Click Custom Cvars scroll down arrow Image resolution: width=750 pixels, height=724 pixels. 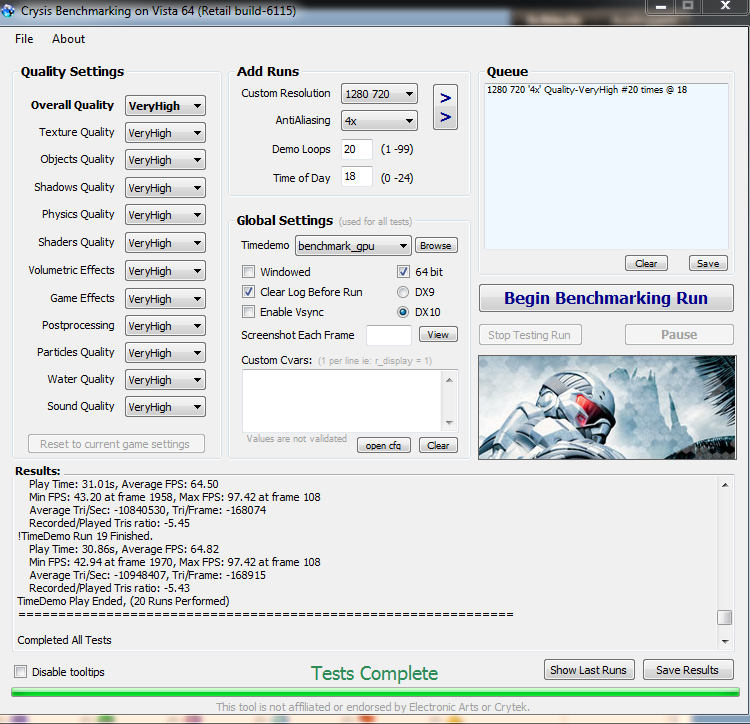[x=449, y=422]
